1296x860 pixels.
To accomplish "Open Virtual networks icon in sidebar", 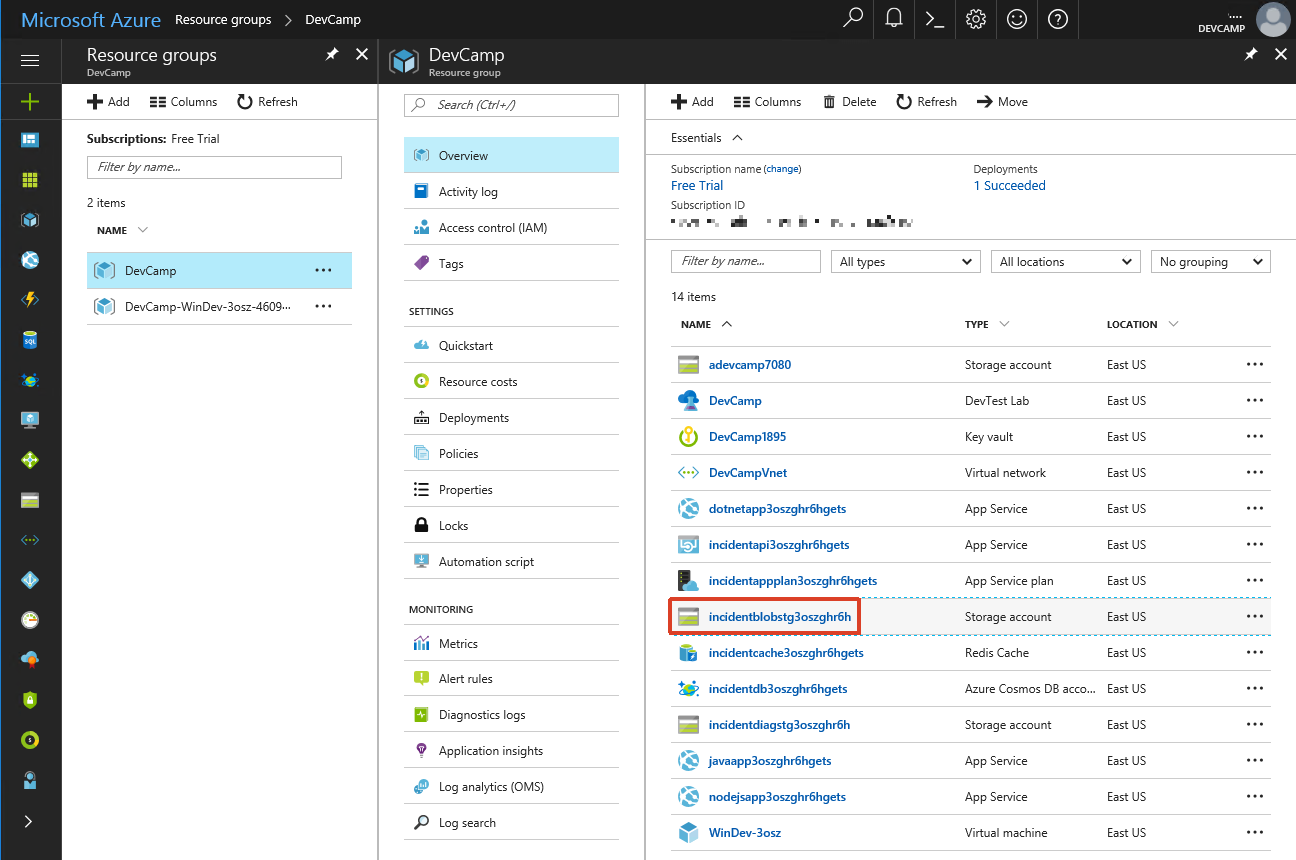I will tap(30, 540).
